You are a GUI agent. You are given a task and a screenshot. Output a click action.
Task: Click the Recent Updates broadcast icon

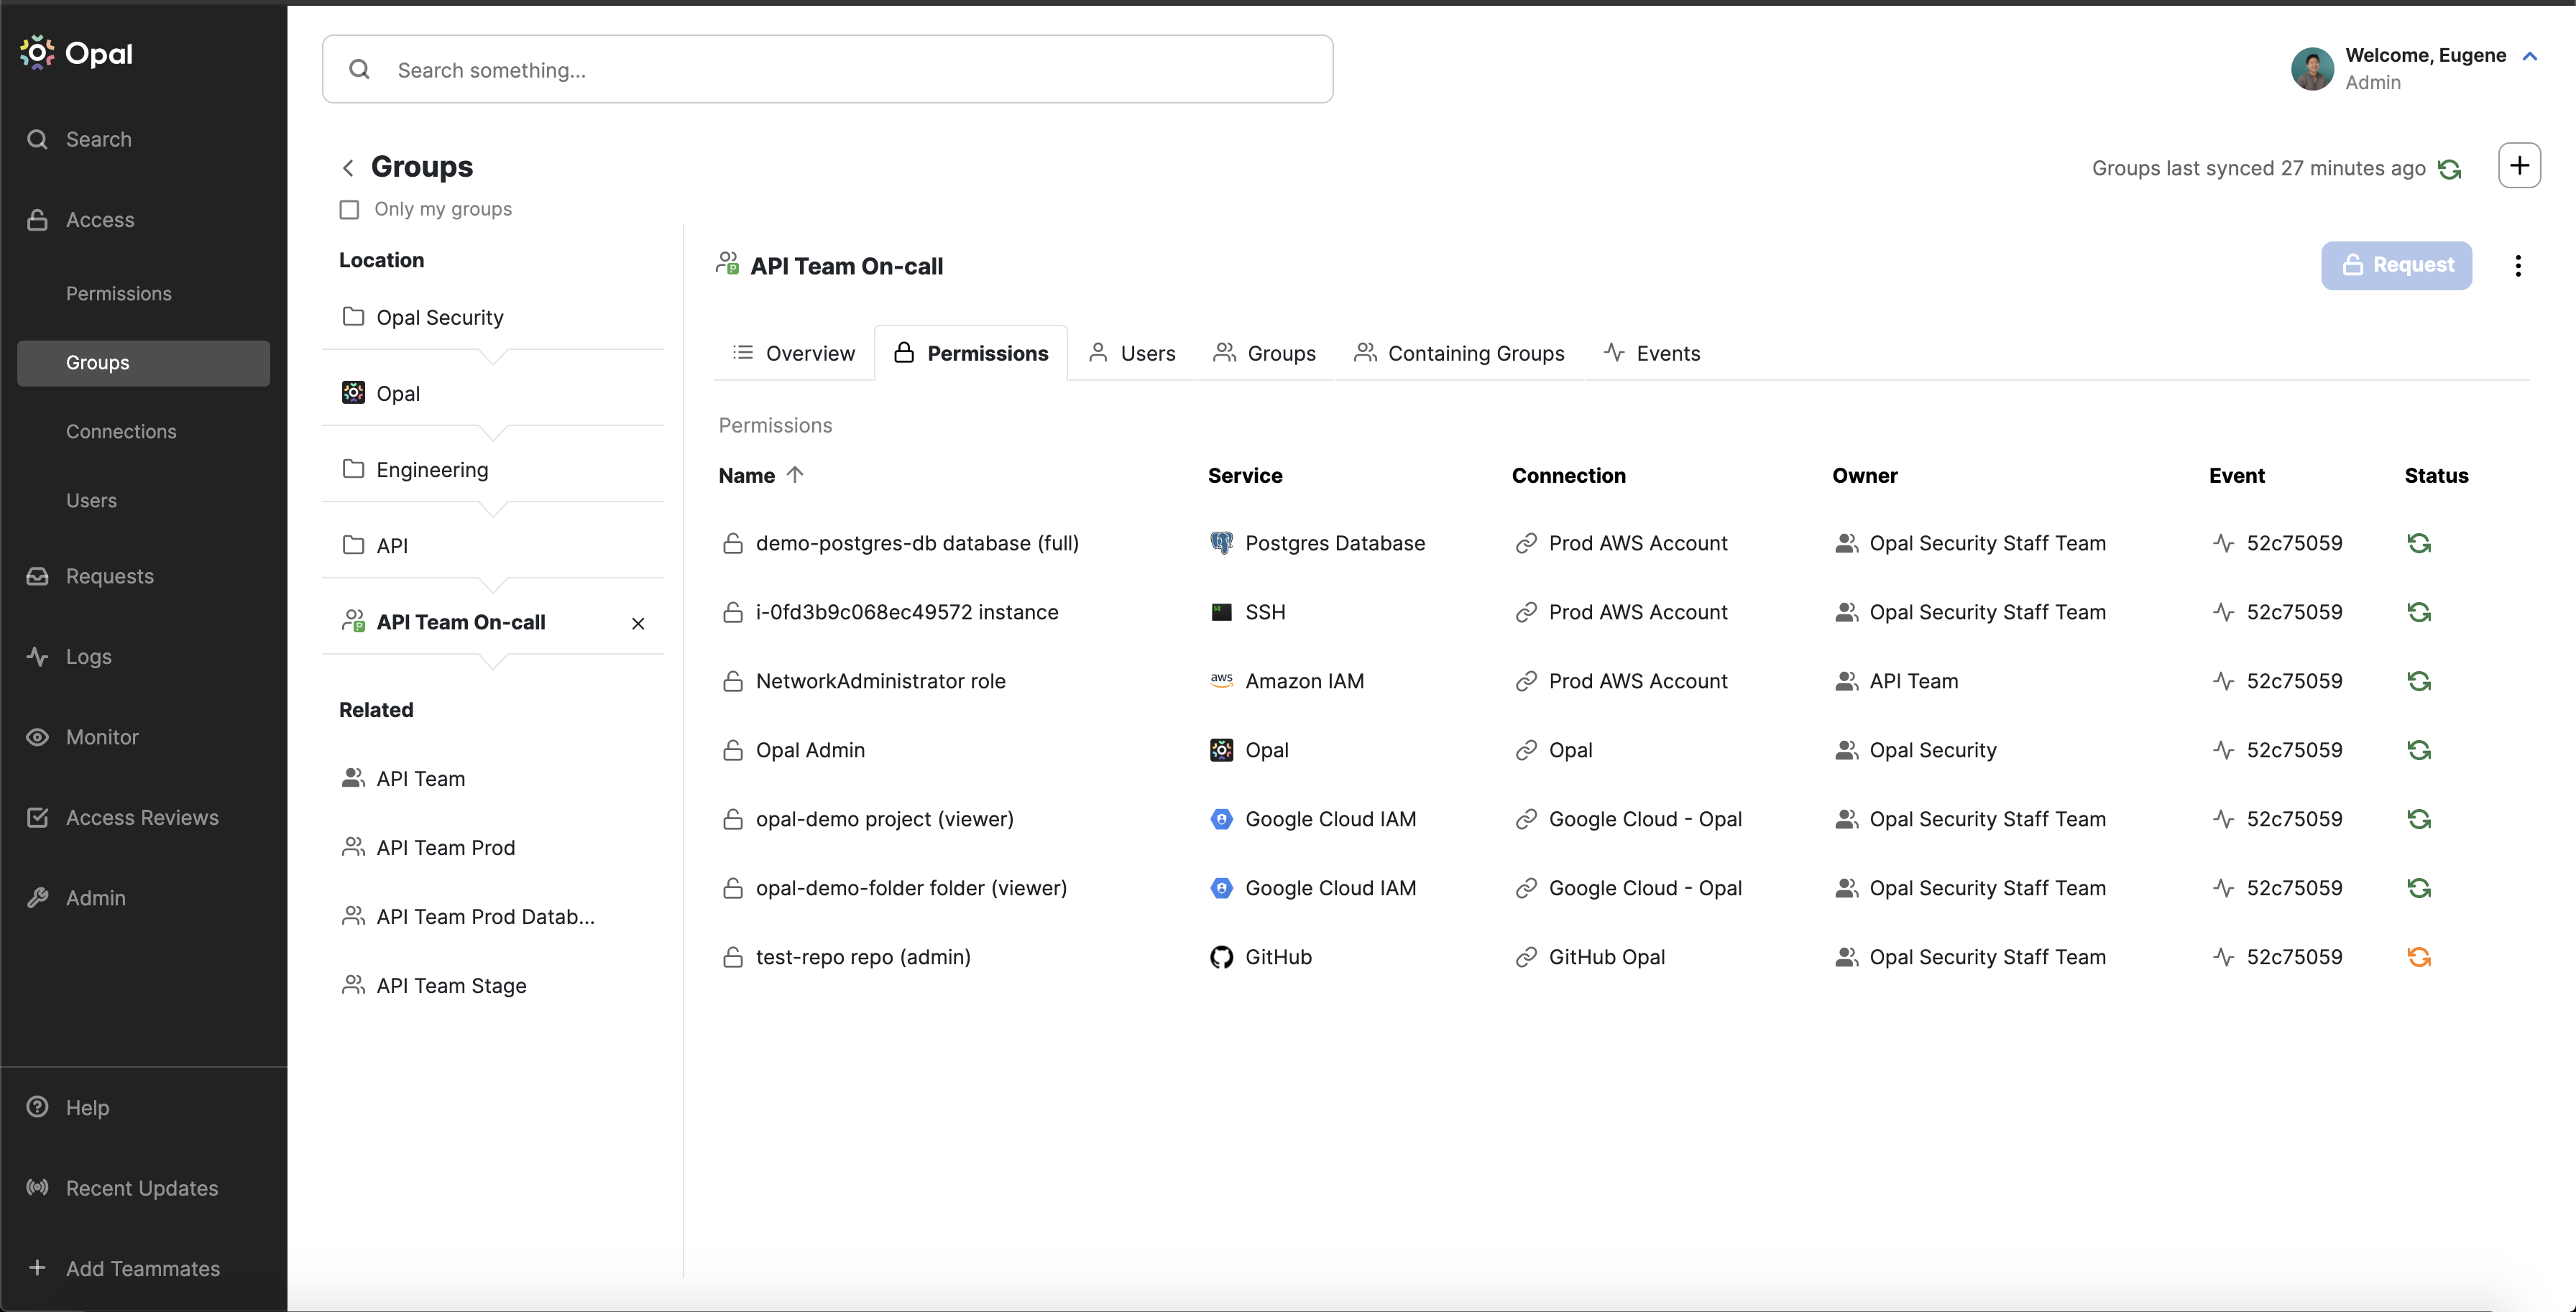[37, 1188]
